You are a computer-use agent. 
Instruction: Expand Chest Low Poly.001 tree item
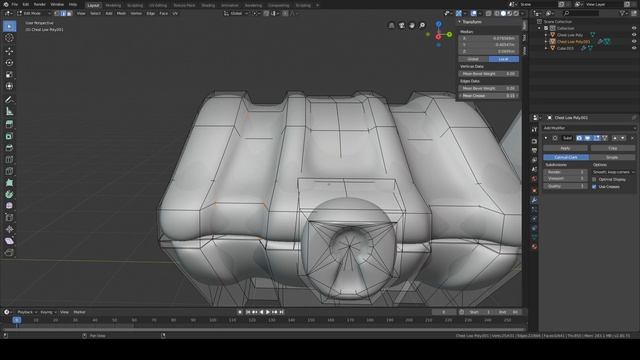tap(546, 42)
